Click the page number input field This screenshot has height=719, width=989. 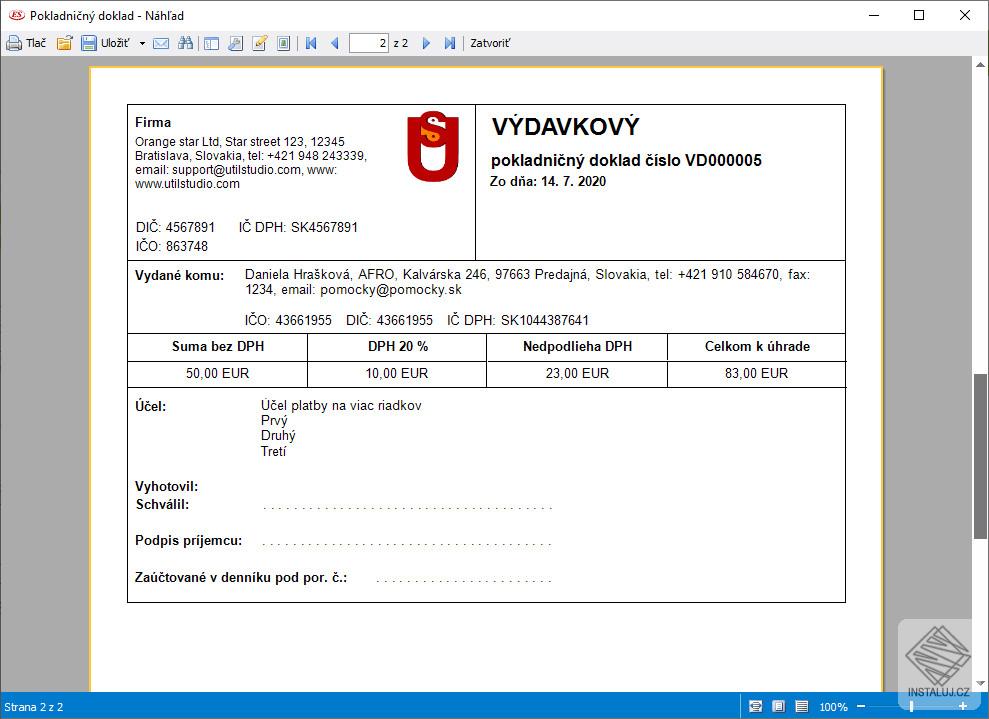[x=368, y=44]
